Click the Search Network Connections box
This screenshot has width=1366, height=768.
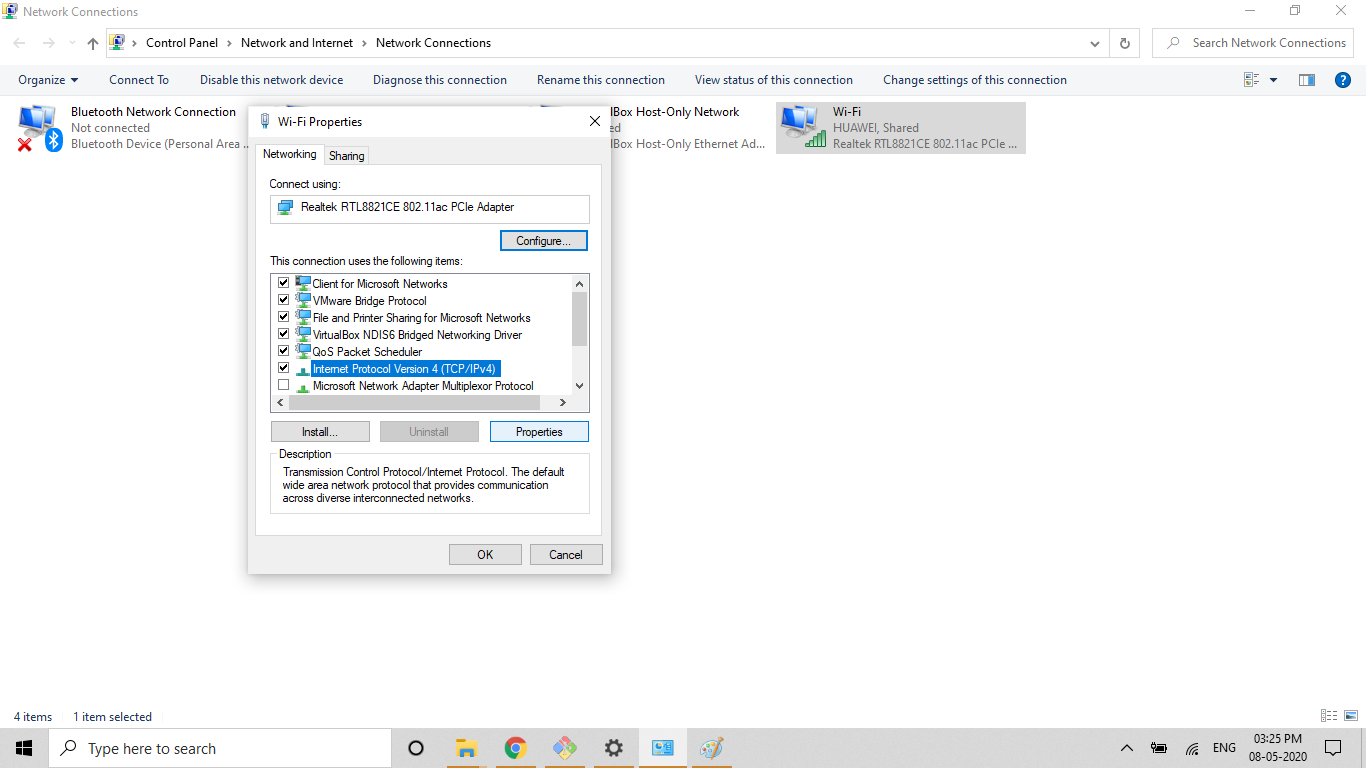pos(1253,43)
